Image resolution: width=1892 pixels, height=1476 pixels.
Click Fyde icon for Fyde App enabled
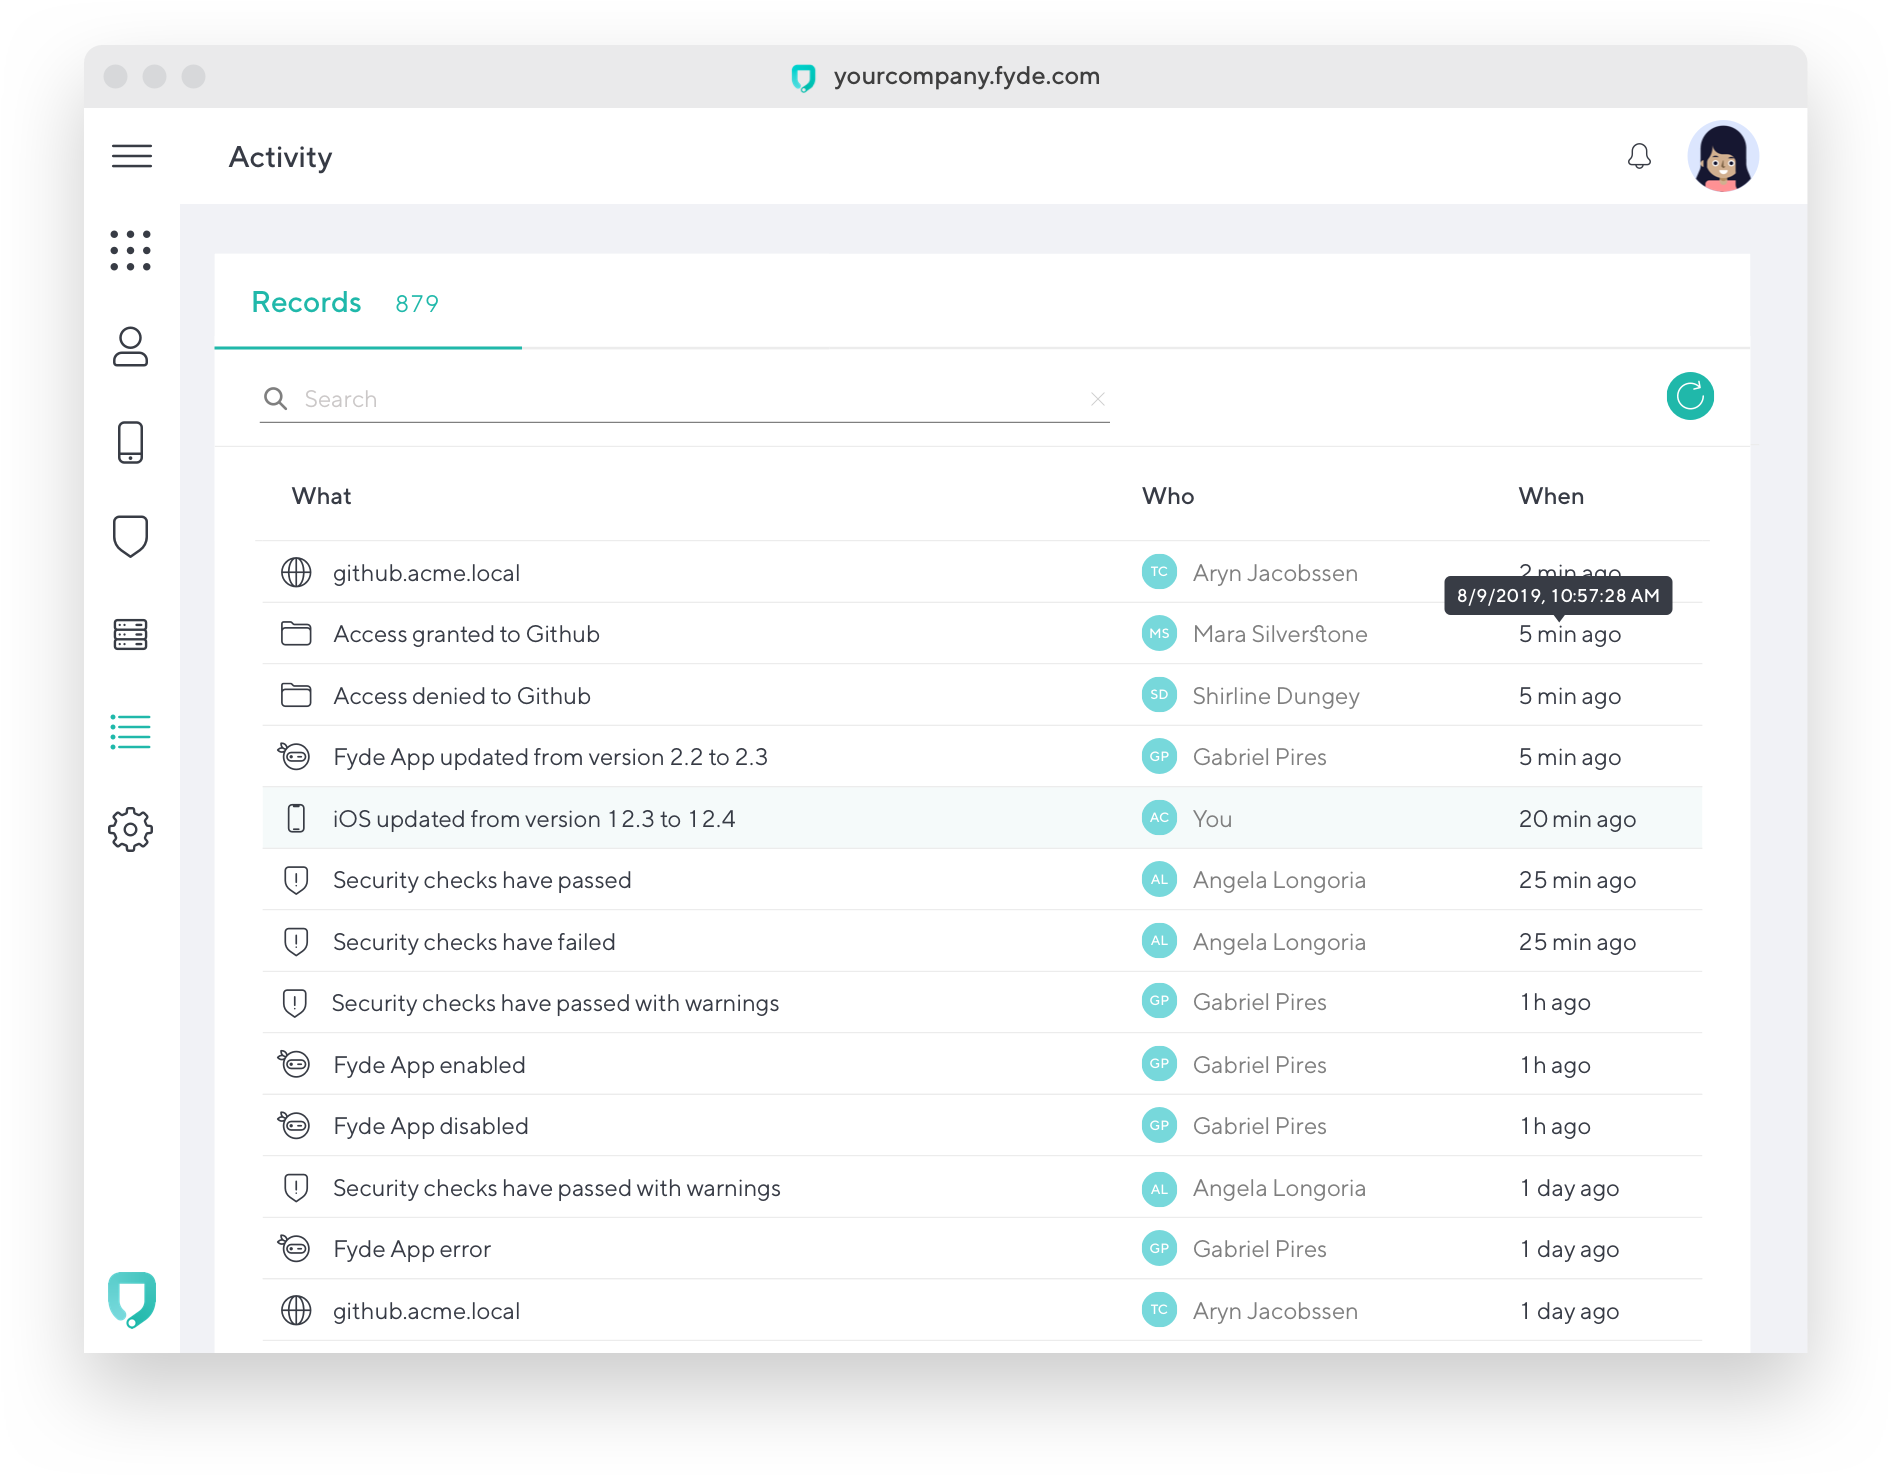tap(294, 1064)
